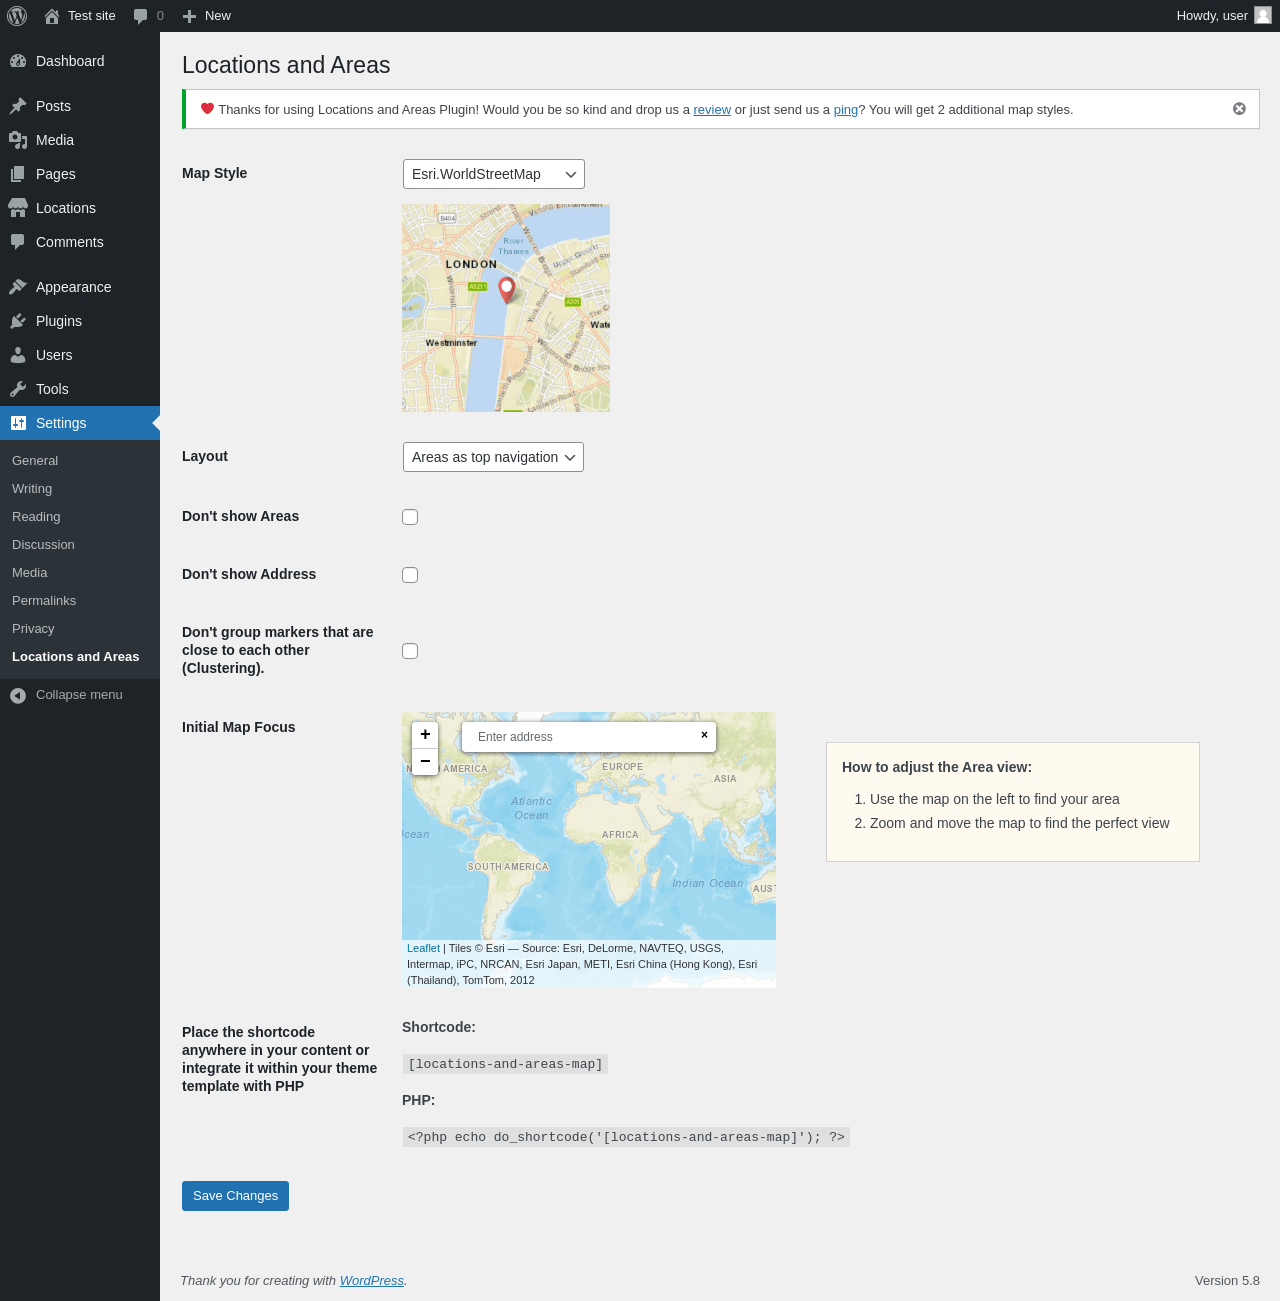Toggle the clustering checkbox
This screenshot has width=1280, height=1301.
[x=410, y=651]
